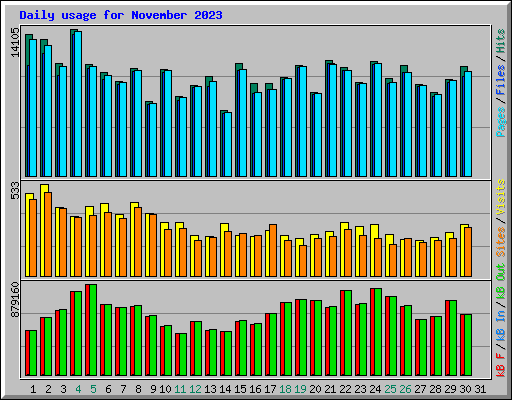Click the 879160 axis value
512x400 pixels.
point(16,300)
